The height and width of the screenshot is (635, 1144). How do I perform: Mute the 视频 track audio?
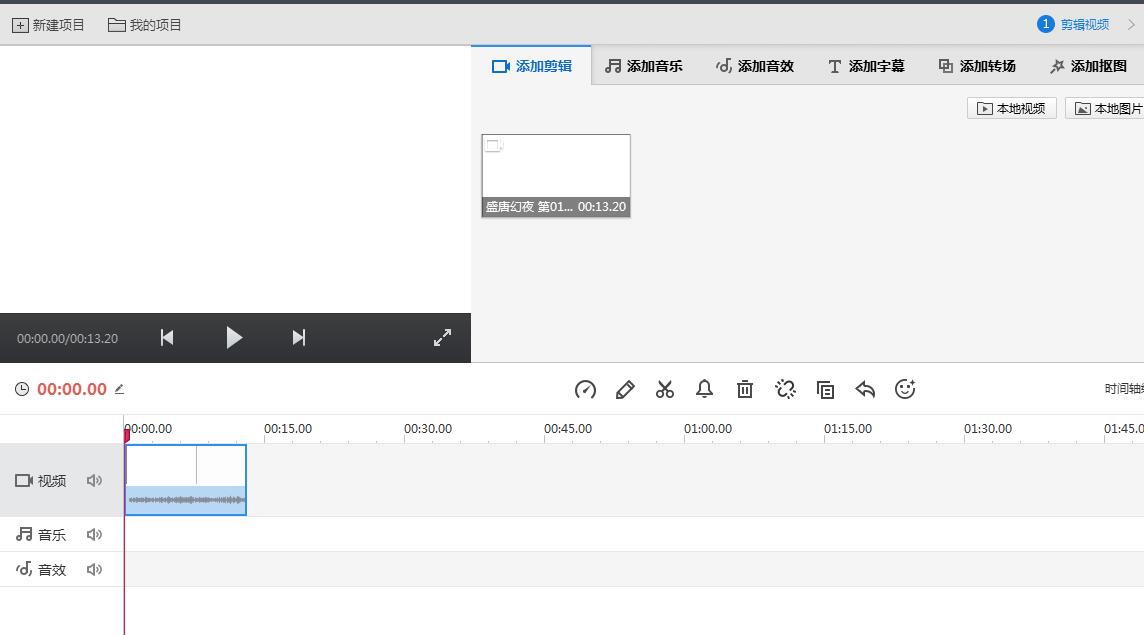(94, 480)
